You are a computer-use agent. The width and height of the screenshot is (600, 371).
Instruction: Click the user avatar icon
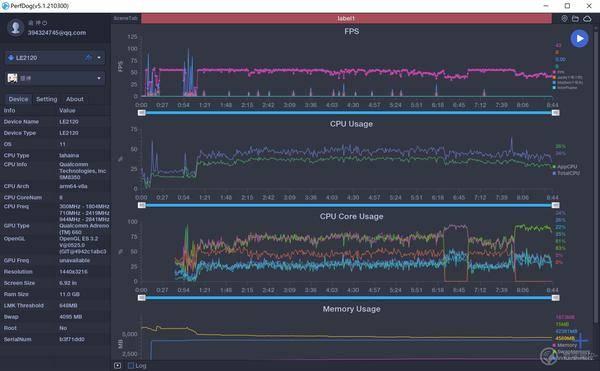15,28
